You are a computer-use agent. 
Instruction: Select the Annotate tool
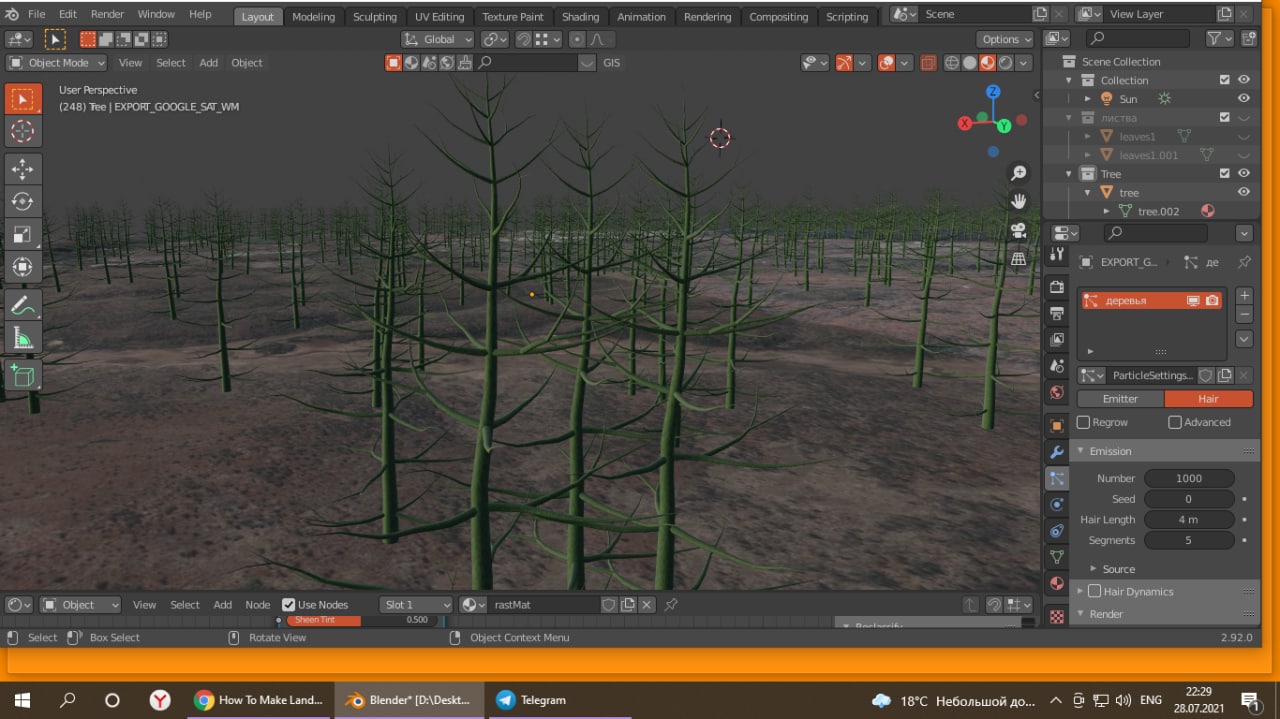pyautogui.click(x=22, y=305)
